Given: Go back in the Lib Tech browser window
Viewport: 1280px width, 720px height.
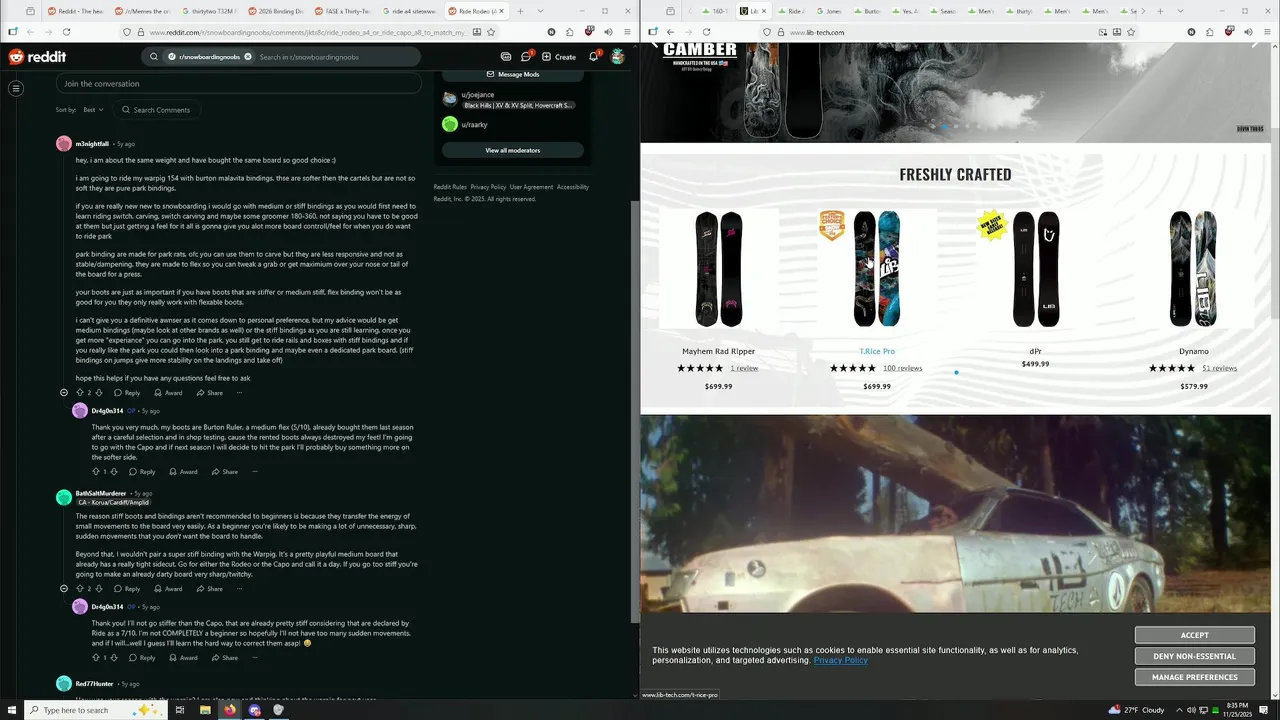Looking at the screenshot, I should pos(670,32).
